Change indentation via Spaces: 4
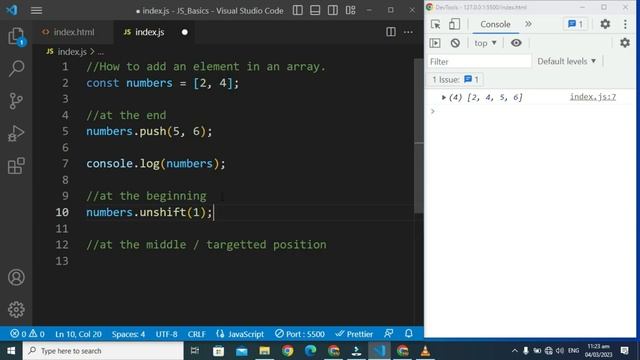640x360 pixels. pyautogui.click(x=128, y=334)
